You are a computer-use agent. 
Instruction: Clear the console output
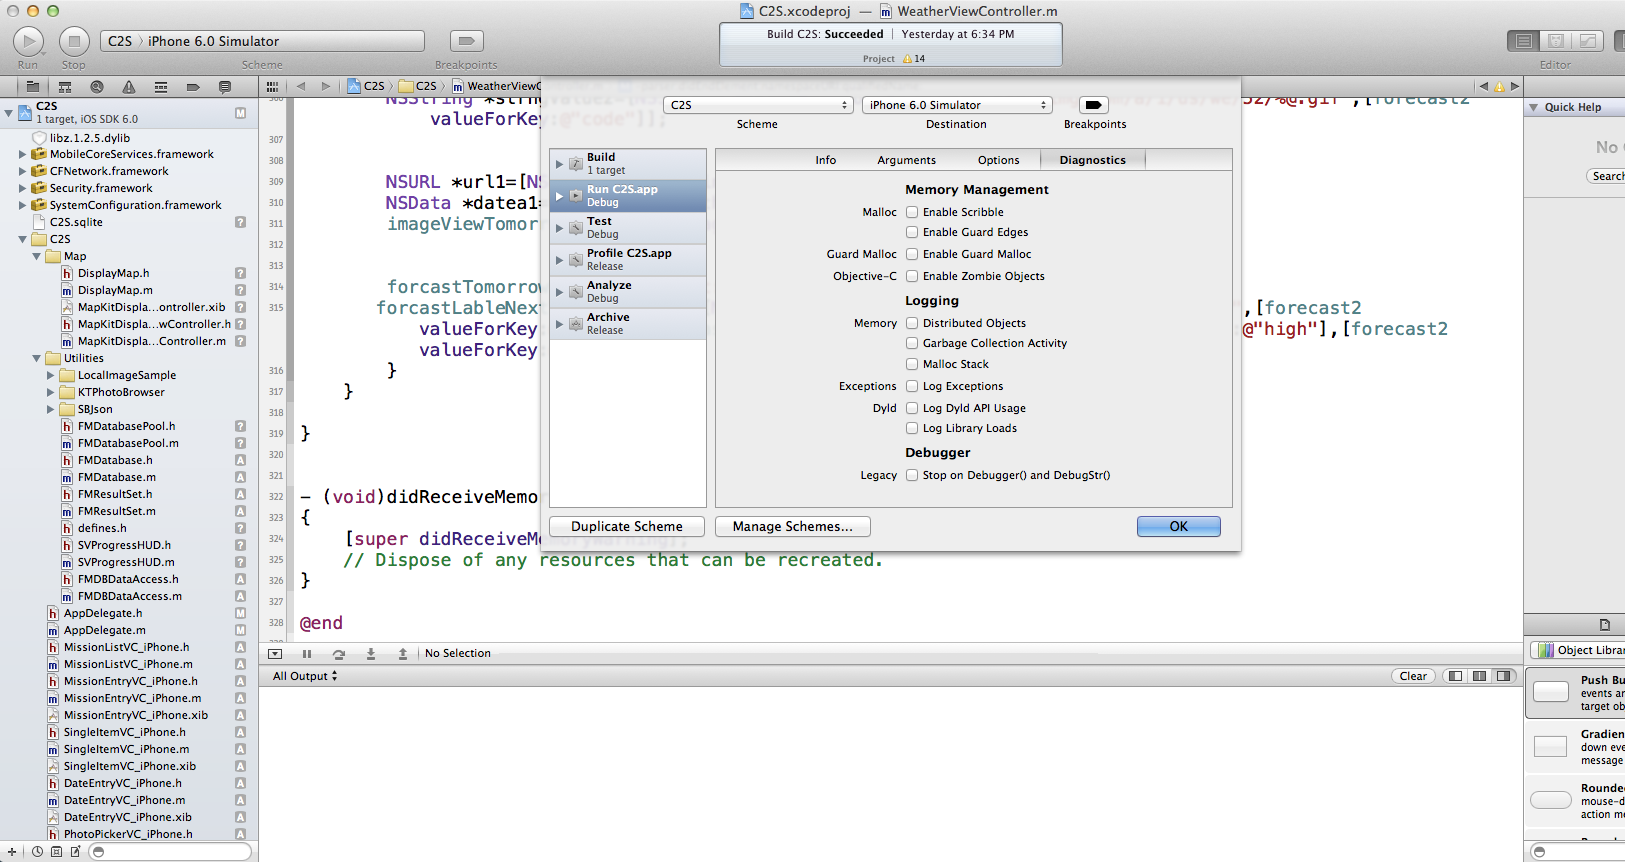click(1413, 676)
